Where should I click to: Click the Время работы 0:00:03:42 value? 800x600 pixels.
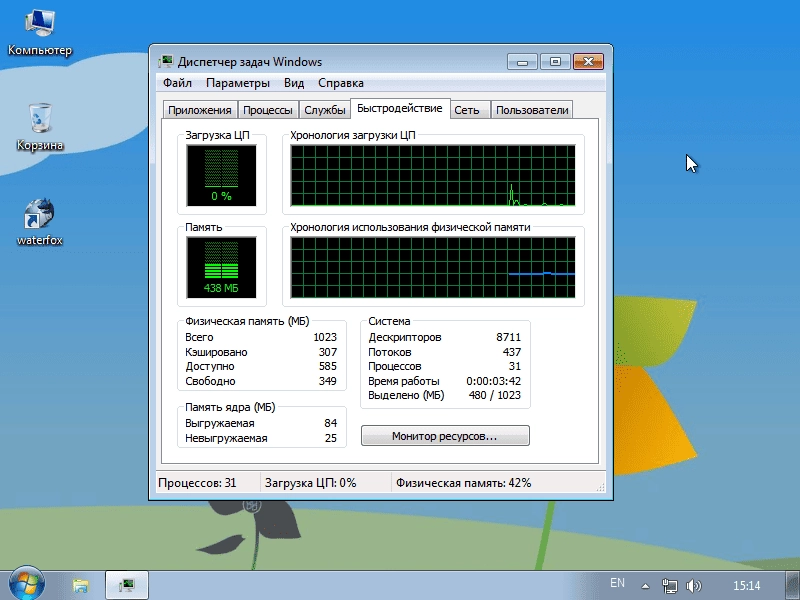[x=493, y=381]
